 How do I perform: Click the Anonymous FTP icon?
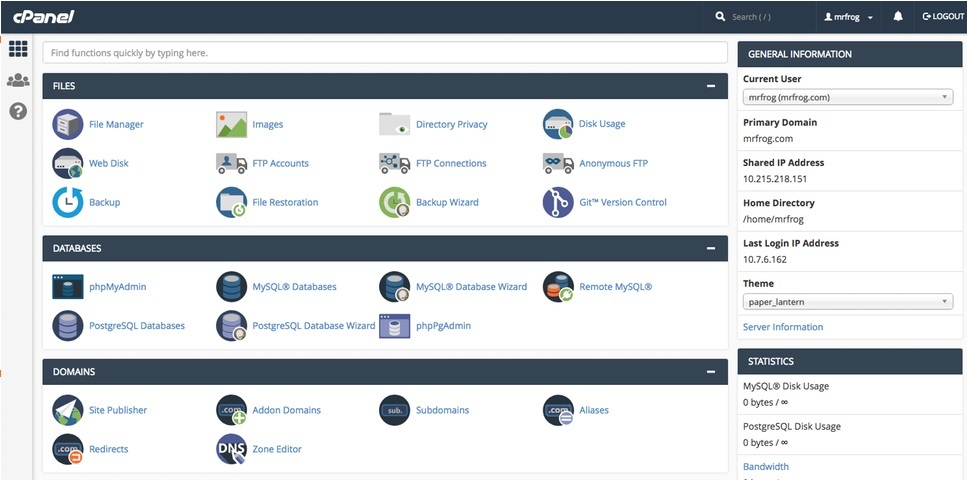point(558,163)
